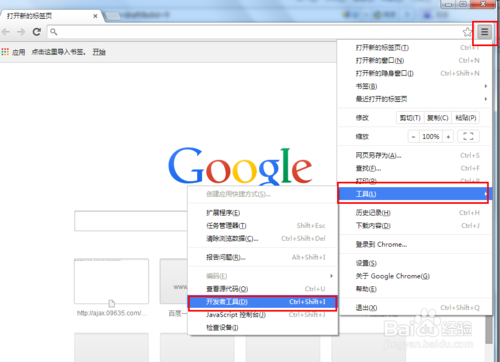
Task: Select 打开新的窗口(N) menu item
Action: 415,60
